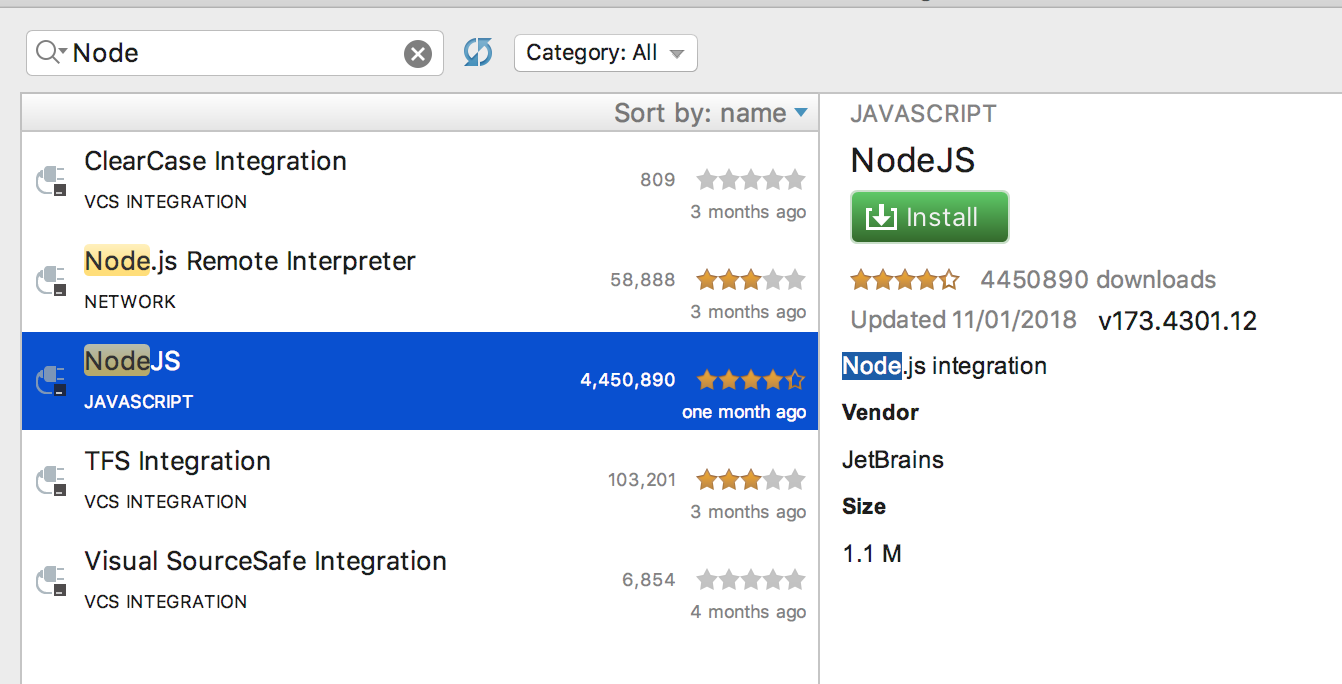Click the Visual SourceSafe Integration plugin icon
Viewport: 1342px width, 684px height.
(x=51, y=581)
